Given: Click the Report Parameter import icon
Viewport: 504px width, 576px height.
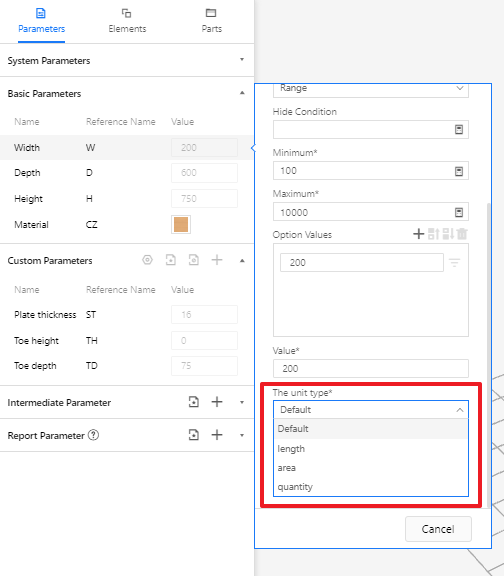Looking at the screenshot, I should point(194,435).
